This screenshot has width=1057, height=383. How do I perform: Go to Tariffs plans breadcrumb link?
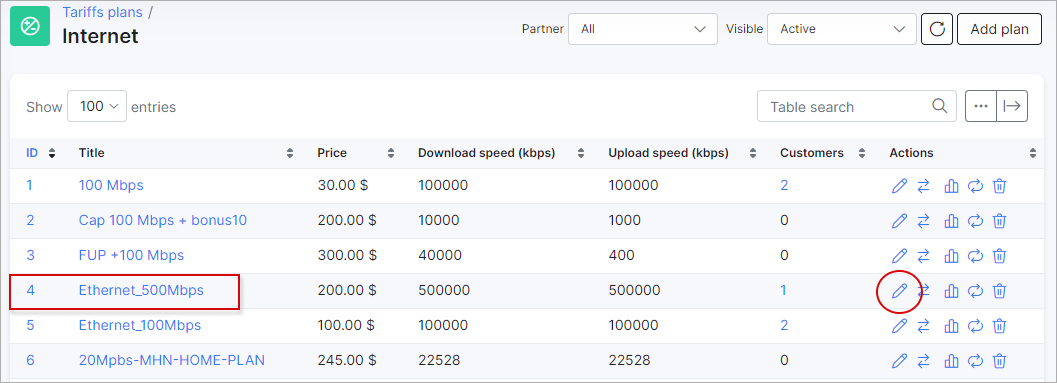pyautogui.click(x=102, y=12)
